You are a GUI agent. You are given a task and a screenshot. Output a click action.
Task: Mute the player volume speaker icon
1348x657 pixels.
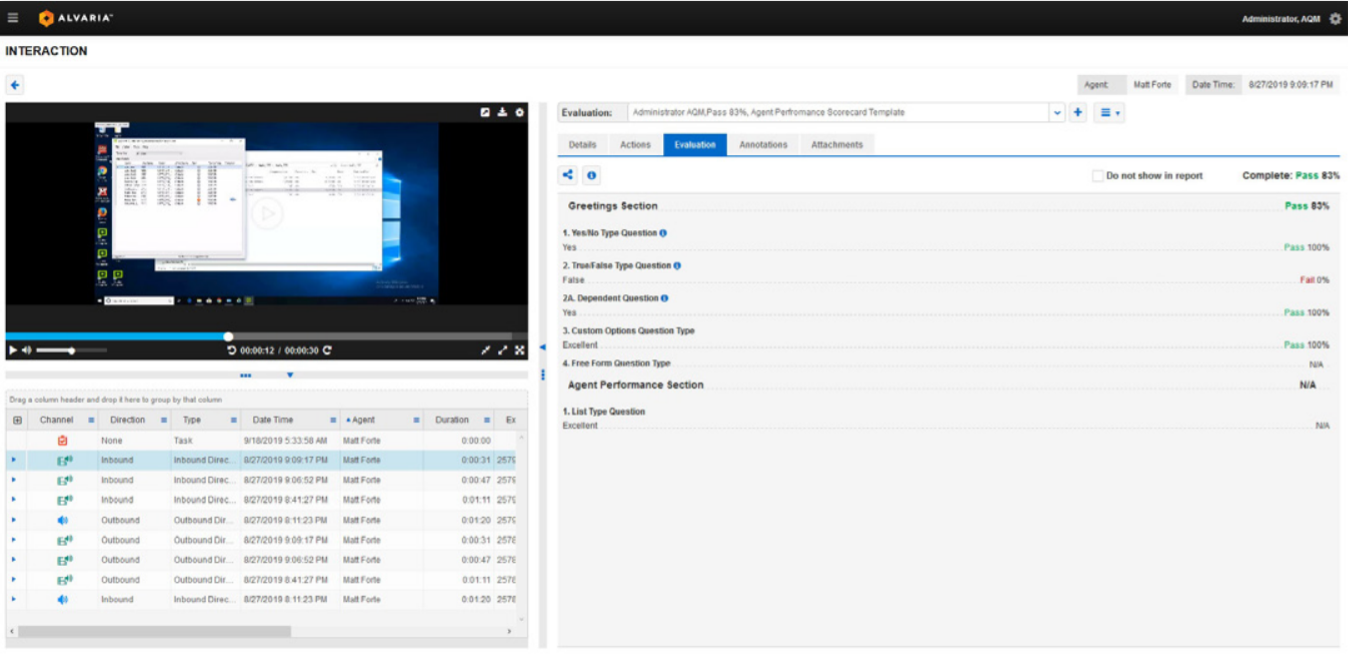click(x=26, y=348)
